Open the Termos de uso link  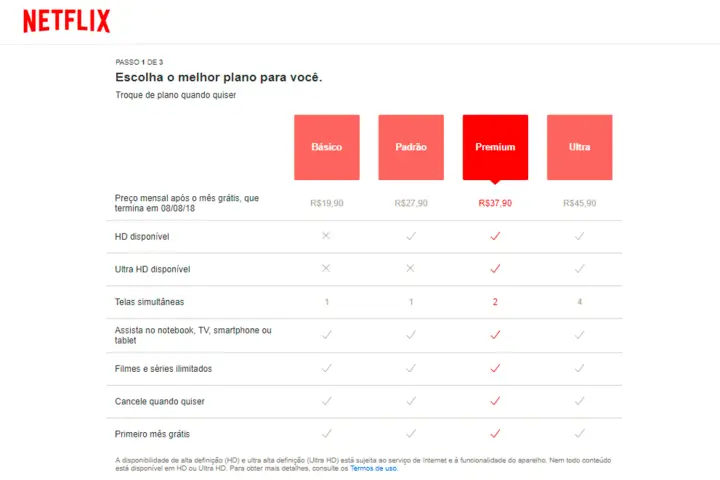373,468
